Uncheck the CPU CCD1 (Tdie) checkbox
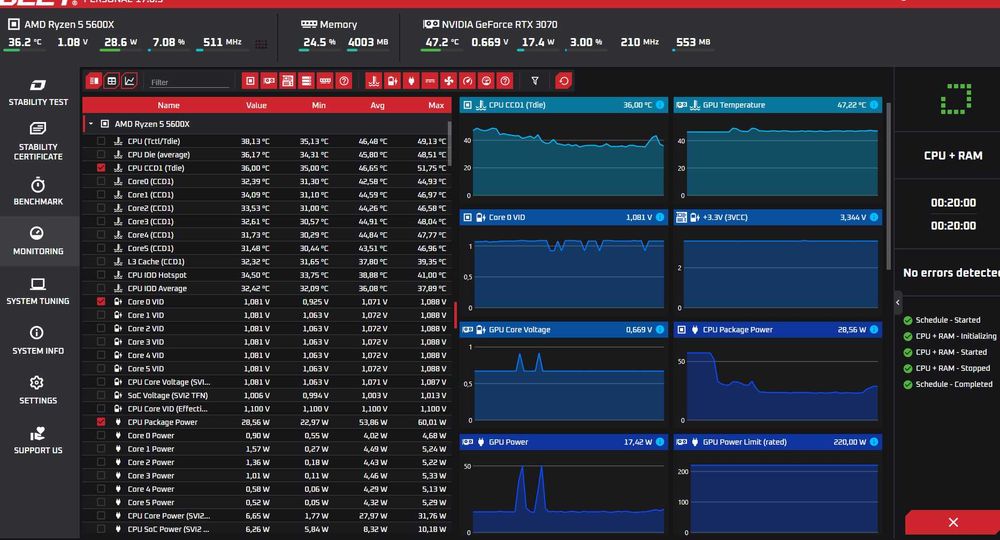The width and height of the screenshot is (1000, 540). [101, 168]
